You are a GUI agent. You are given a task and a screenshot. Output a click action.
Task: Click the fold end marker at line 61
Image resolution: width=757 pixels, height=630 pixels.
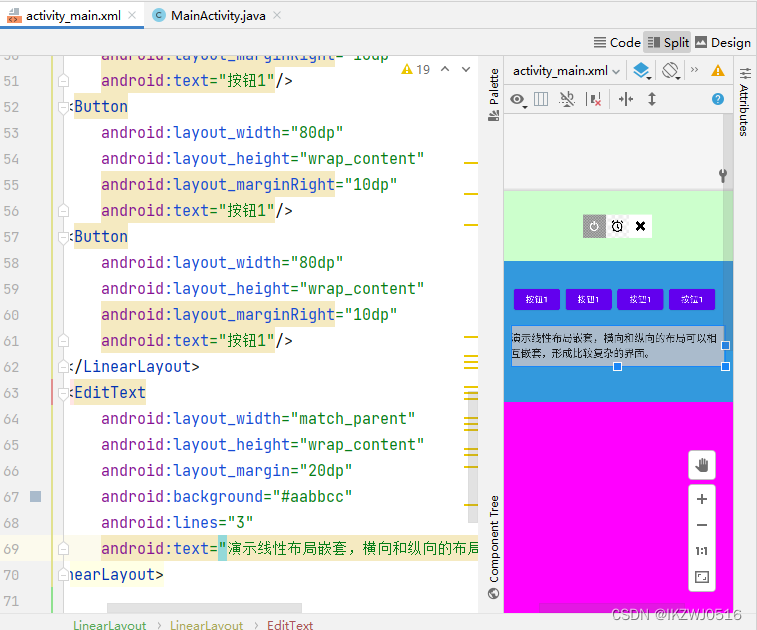(63, 341)
